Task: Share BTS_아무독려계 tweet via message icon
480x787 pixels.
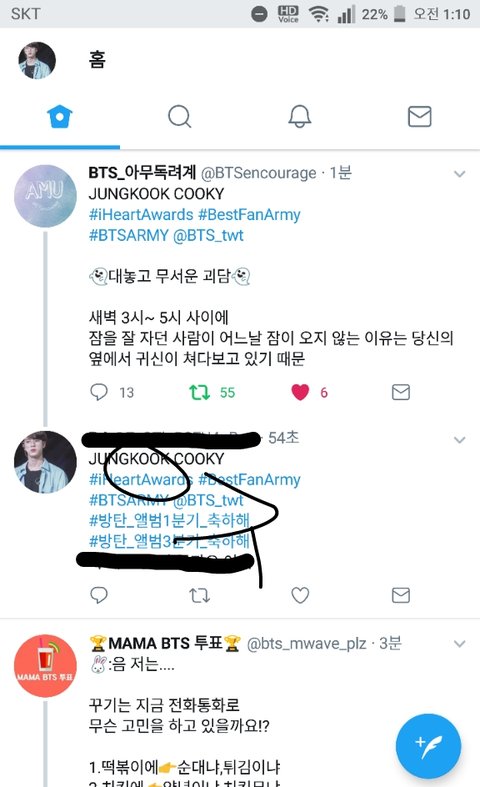Action: click(x=401, y=392)
